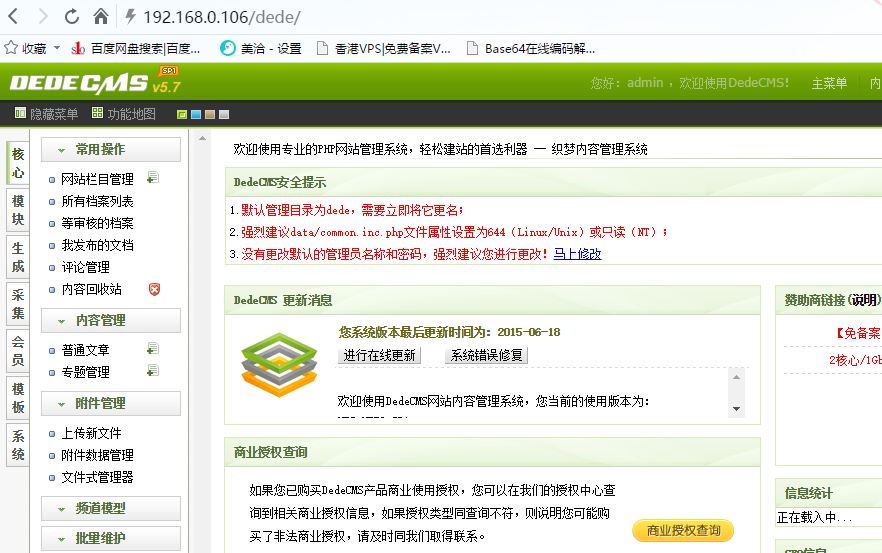Screen dimensions: 882x553
Task: Open 等审核的档案
Action: click(x=97, y=223)
